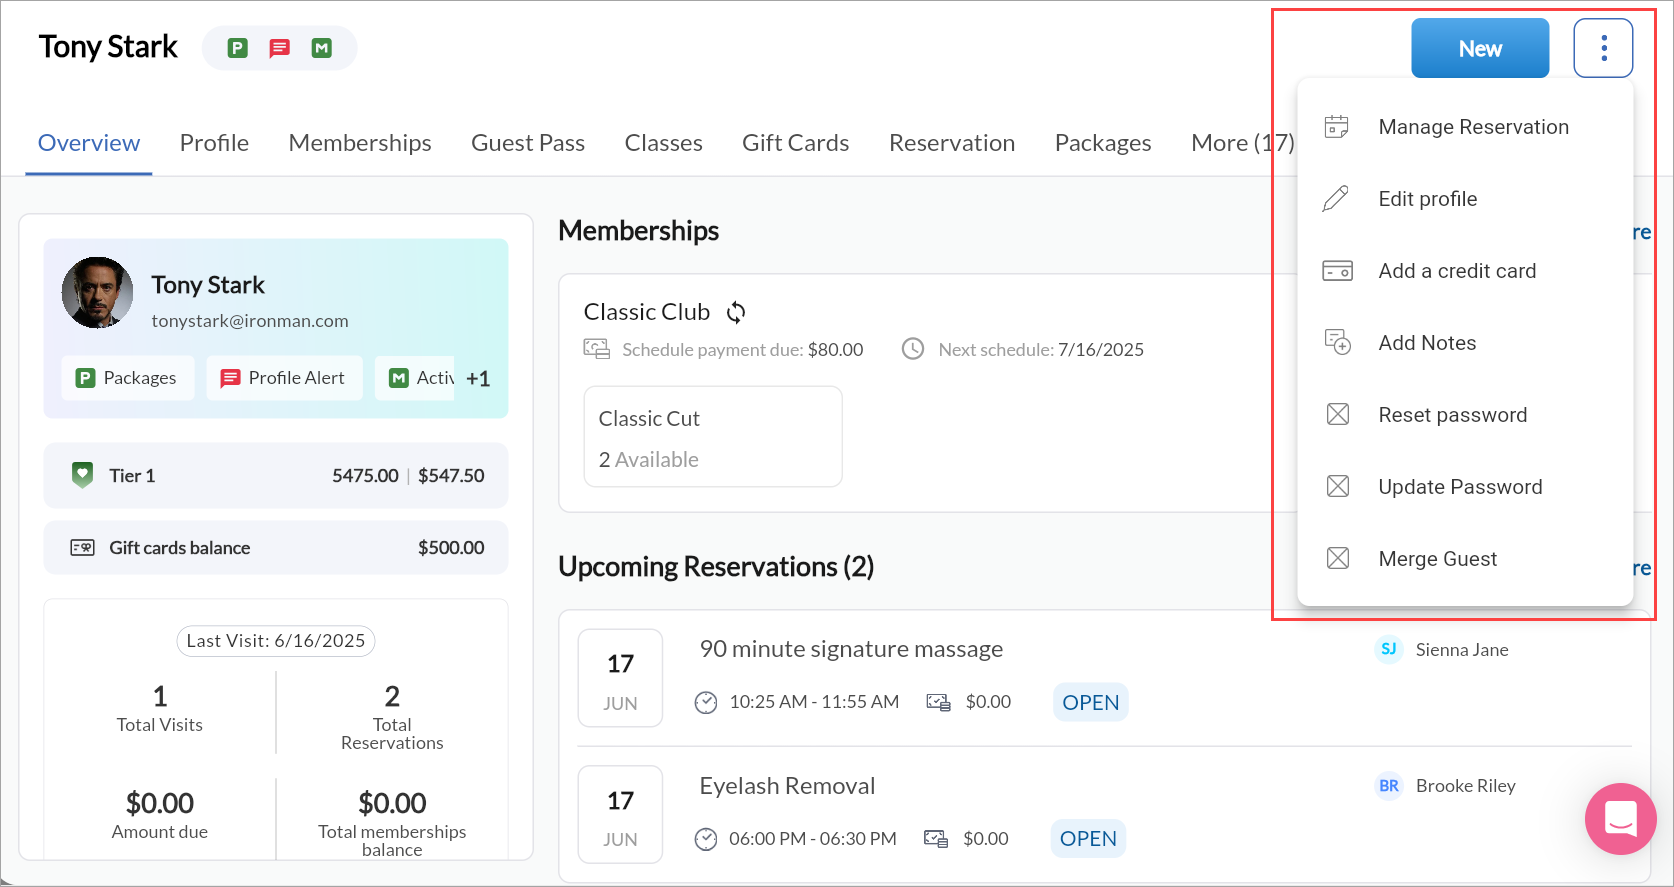This screenshot has height=887, width=1674.
Task: Click the Gift cards balance row
Action: point(276,548)
